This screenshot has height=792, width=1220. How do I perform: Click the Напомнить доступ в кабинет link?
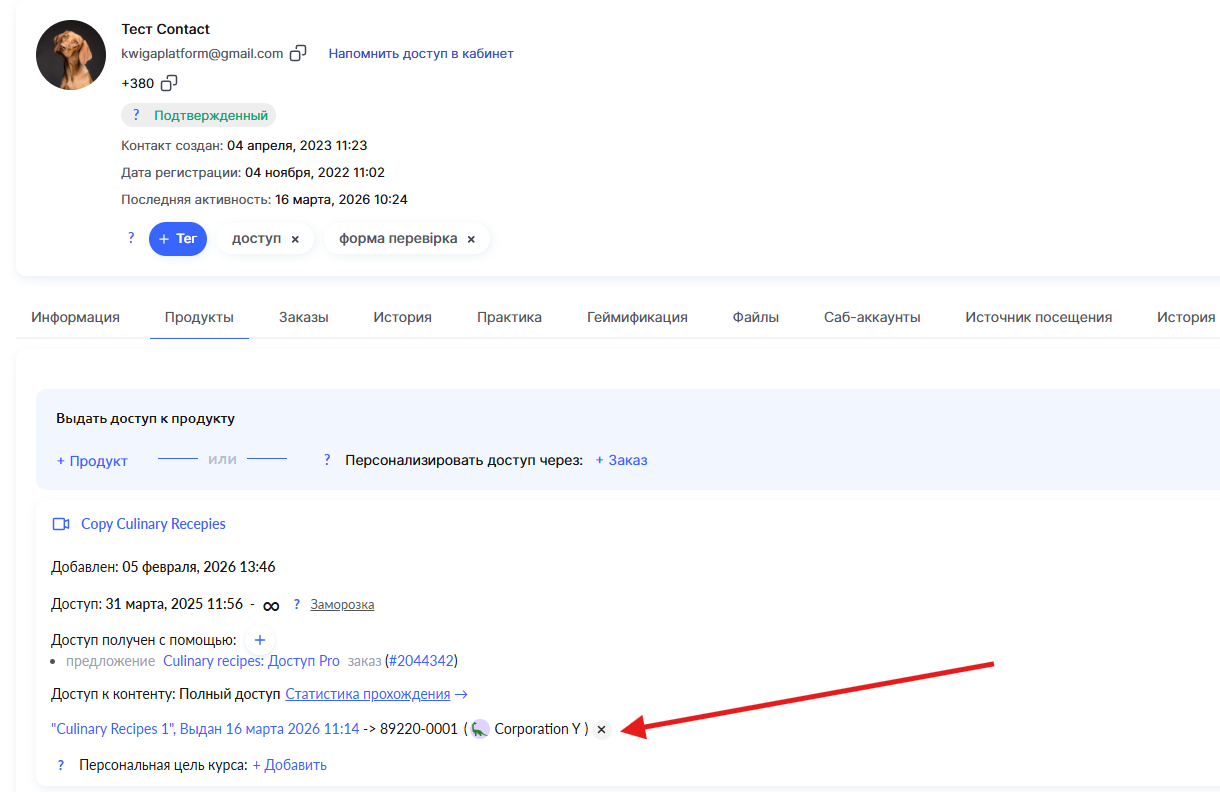click(421, 54)
